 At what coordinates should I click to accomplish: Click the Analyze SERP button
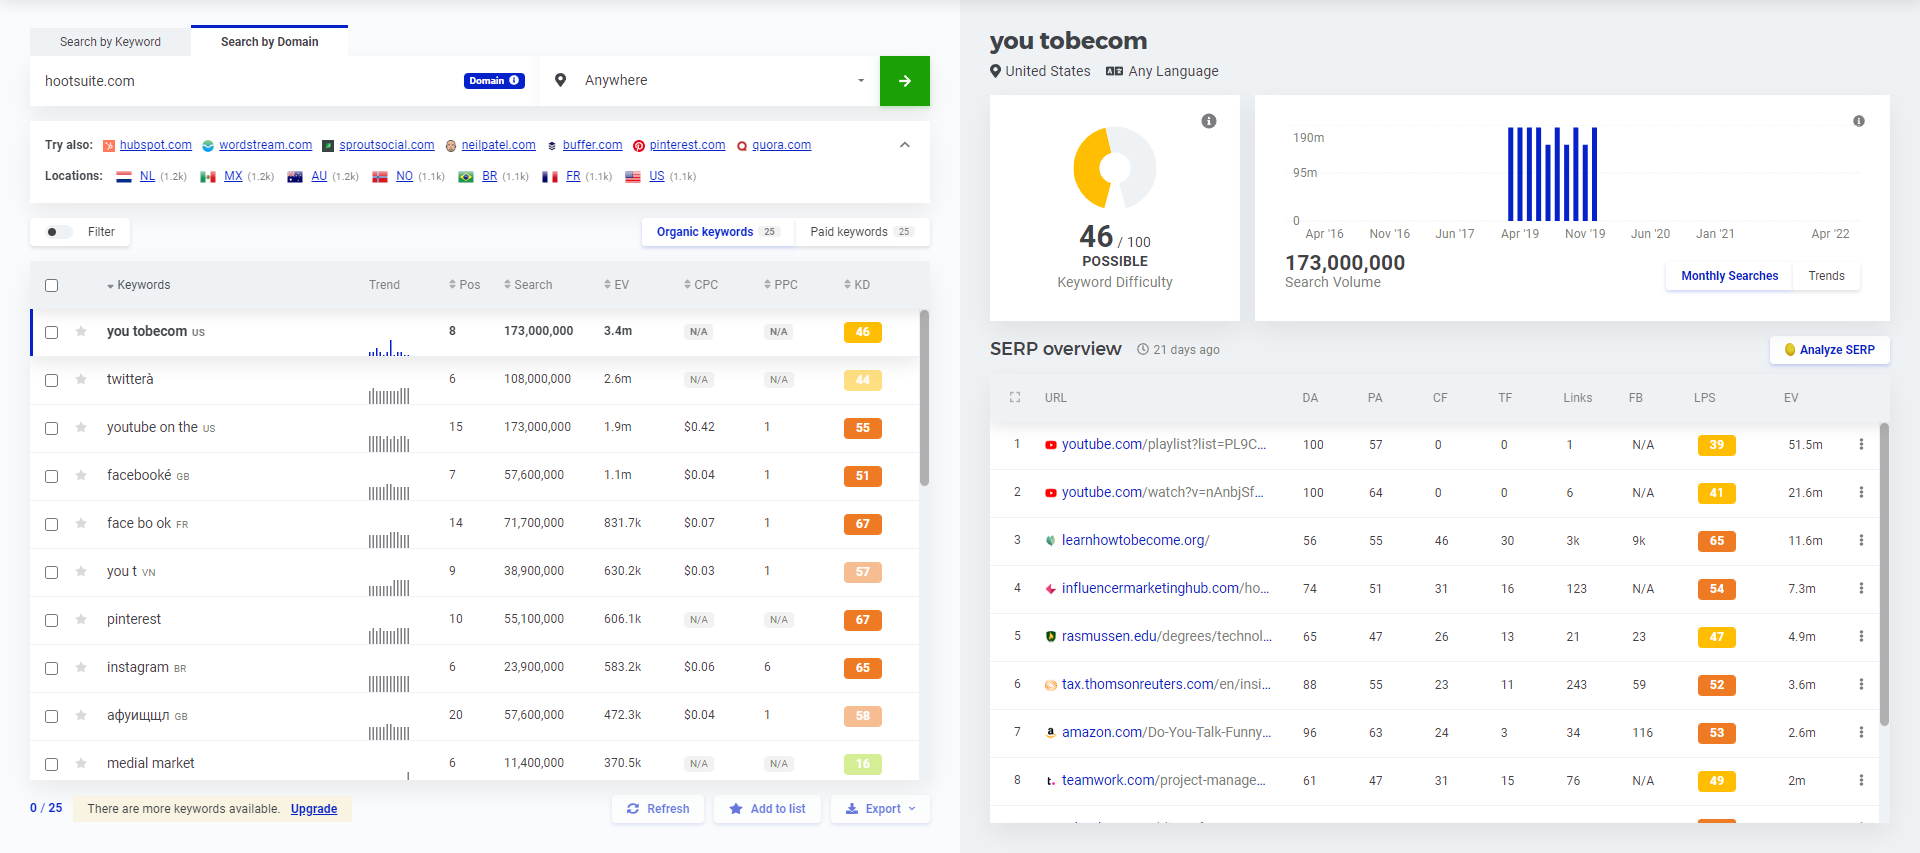1830,350
